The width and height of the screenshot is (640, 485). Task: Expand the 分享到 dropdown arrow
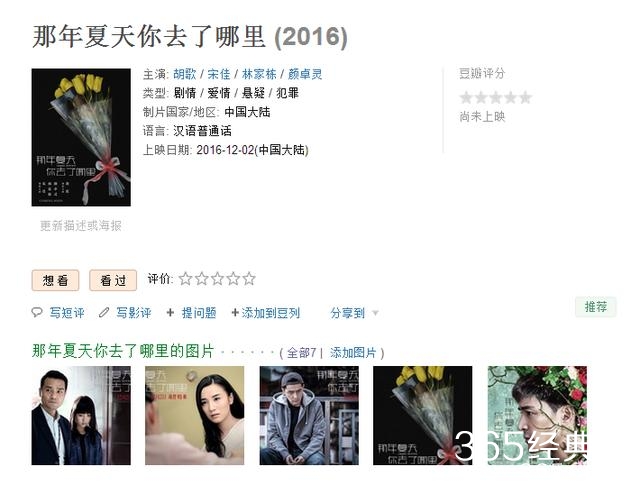pyautogui.click(x=376, y=313)
